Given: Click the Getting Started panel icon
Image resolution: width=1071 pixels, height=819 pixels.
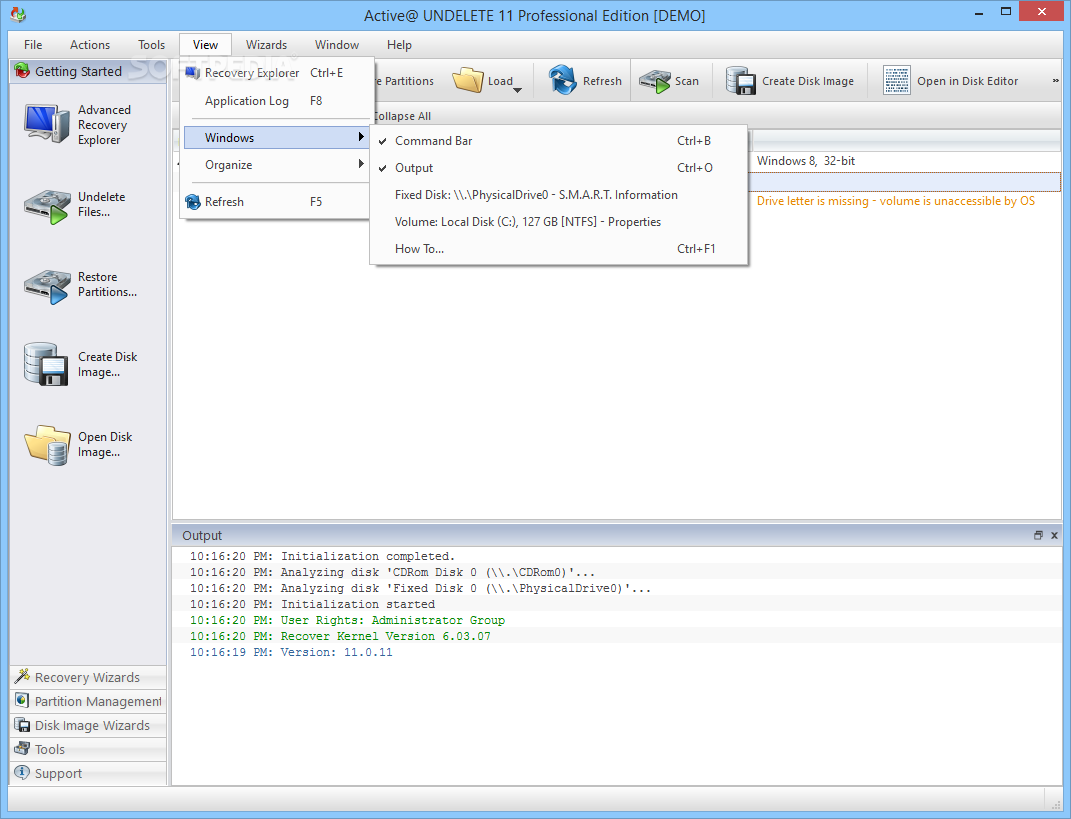Looking at the screenshot, I should click(22, 71).
